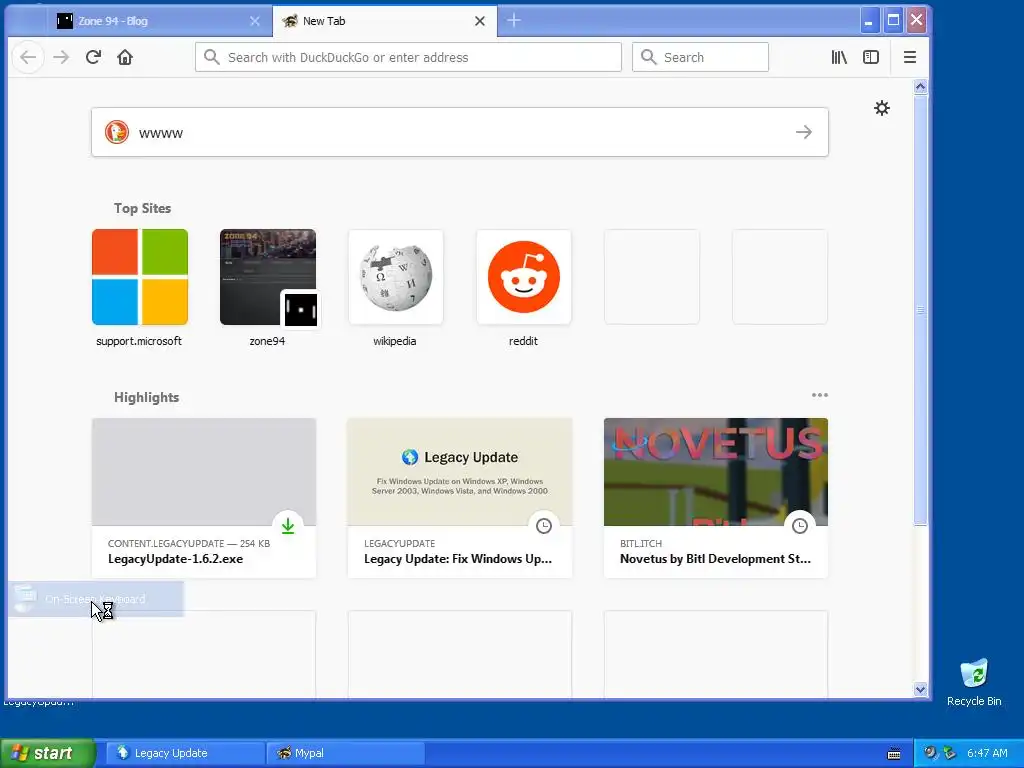The width and height of the screenshot is (1024, 768).
Task: Click the zone94 favicon badge on tile
Action: [300, 309]
